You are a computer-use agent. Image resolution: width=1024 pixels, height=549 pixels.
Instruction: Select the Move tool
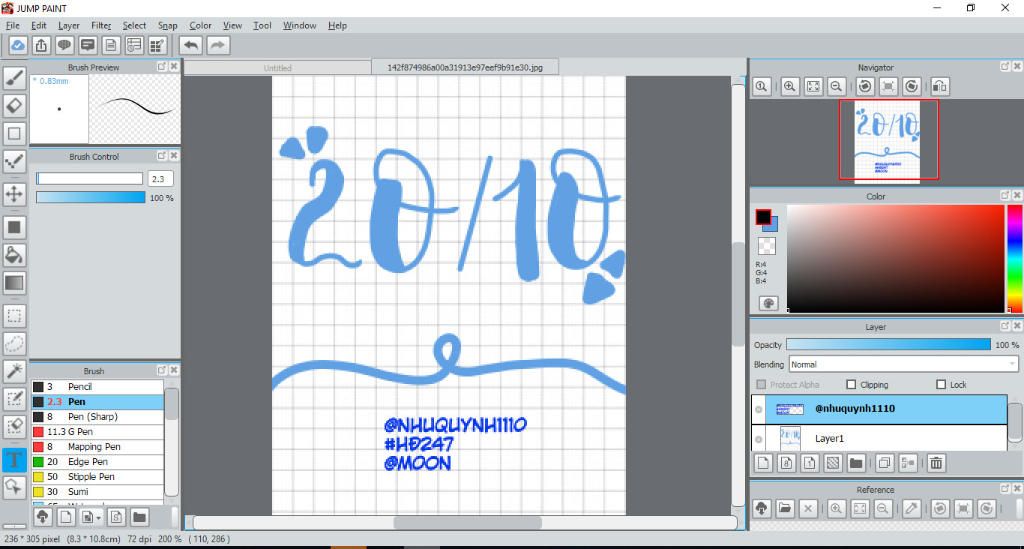[x=14, y=194]
